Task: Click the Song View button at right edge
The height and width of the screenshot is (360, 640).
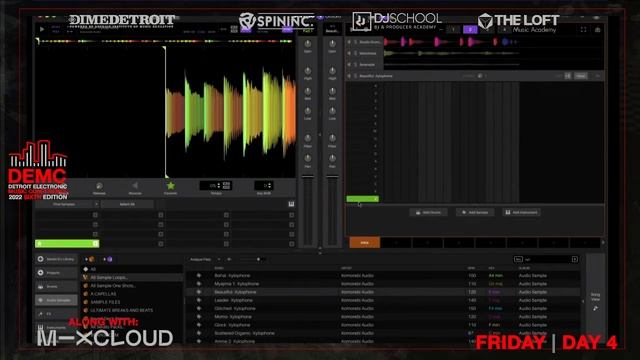Action: click(596, 301)
